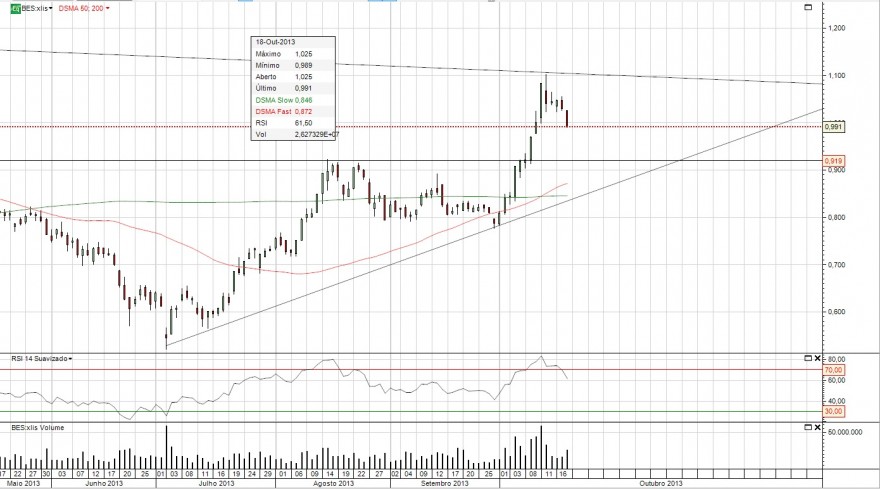Click the Mínimo 0,989 row in tooltip
The height and width of the screenshot is (489, 880).
point(293,65)
